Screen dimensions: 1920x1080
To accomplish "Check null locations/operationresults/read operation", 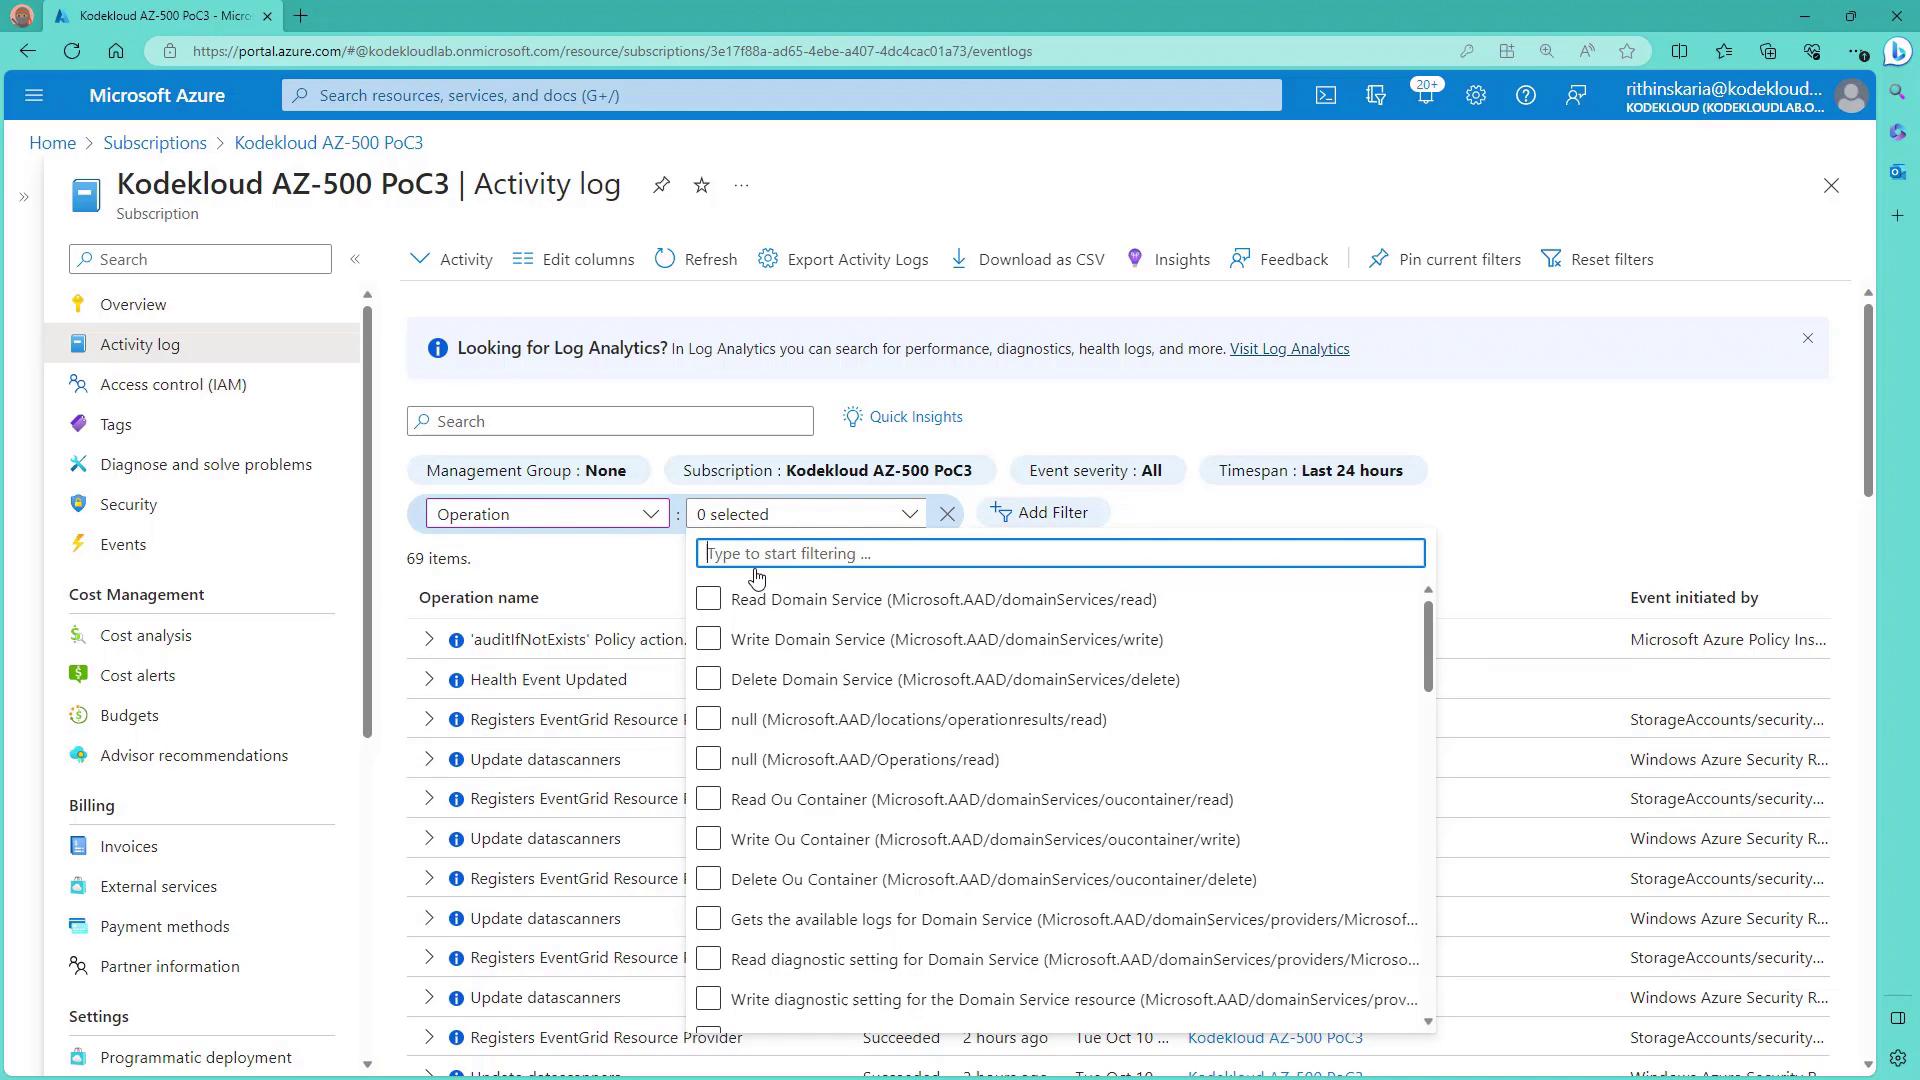I will (x=708, y=718).
